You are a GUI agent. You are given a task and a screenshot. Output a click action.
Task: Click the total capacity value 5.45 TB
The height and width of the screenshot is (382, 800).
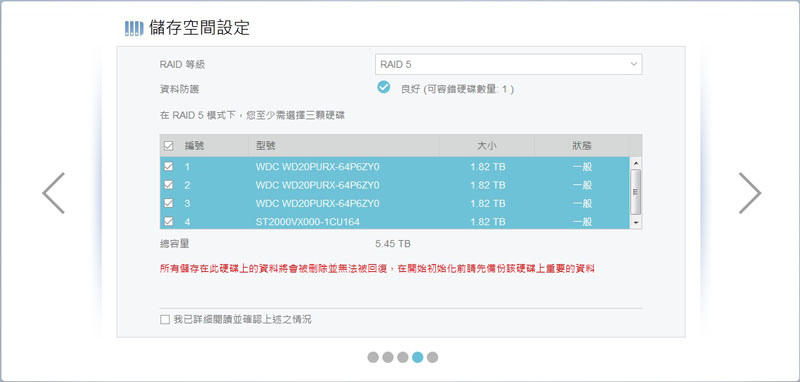point(393,244)
